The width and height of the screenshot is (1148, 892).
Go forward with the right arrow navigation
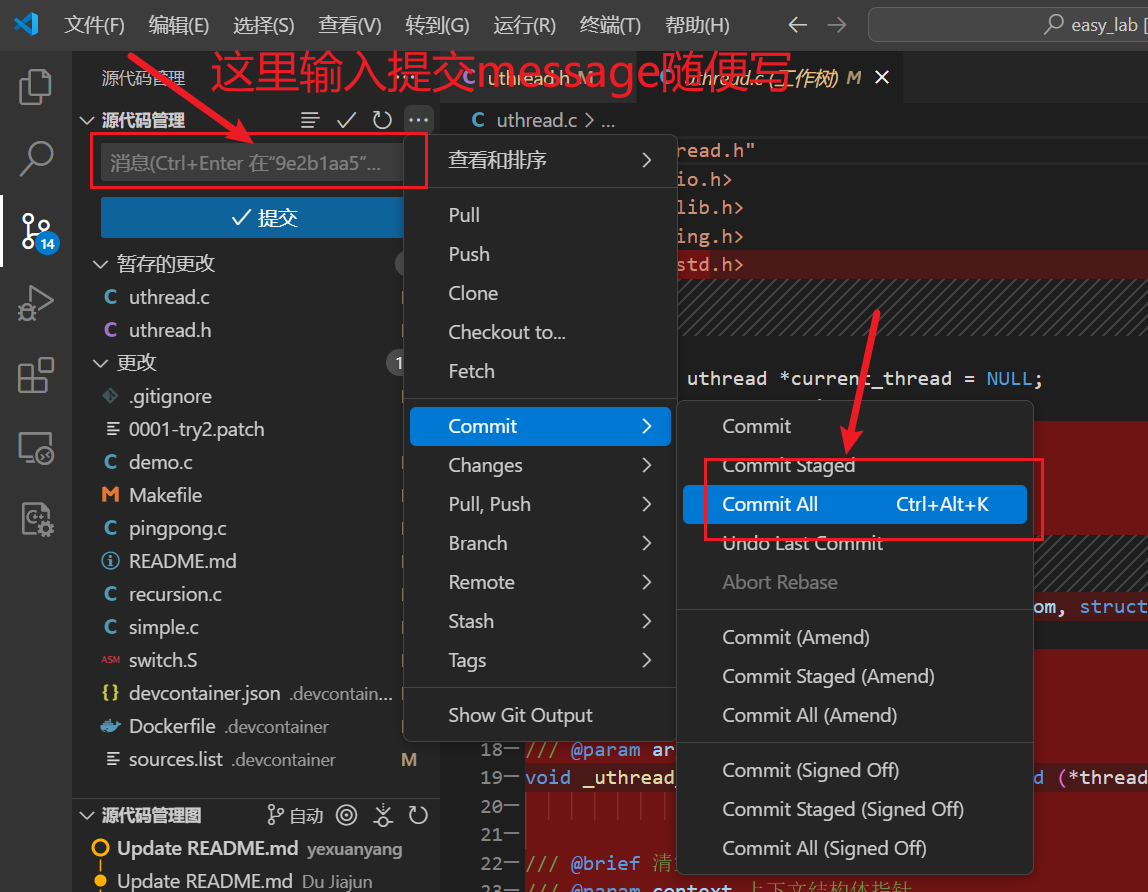click(x=836, y=25)
